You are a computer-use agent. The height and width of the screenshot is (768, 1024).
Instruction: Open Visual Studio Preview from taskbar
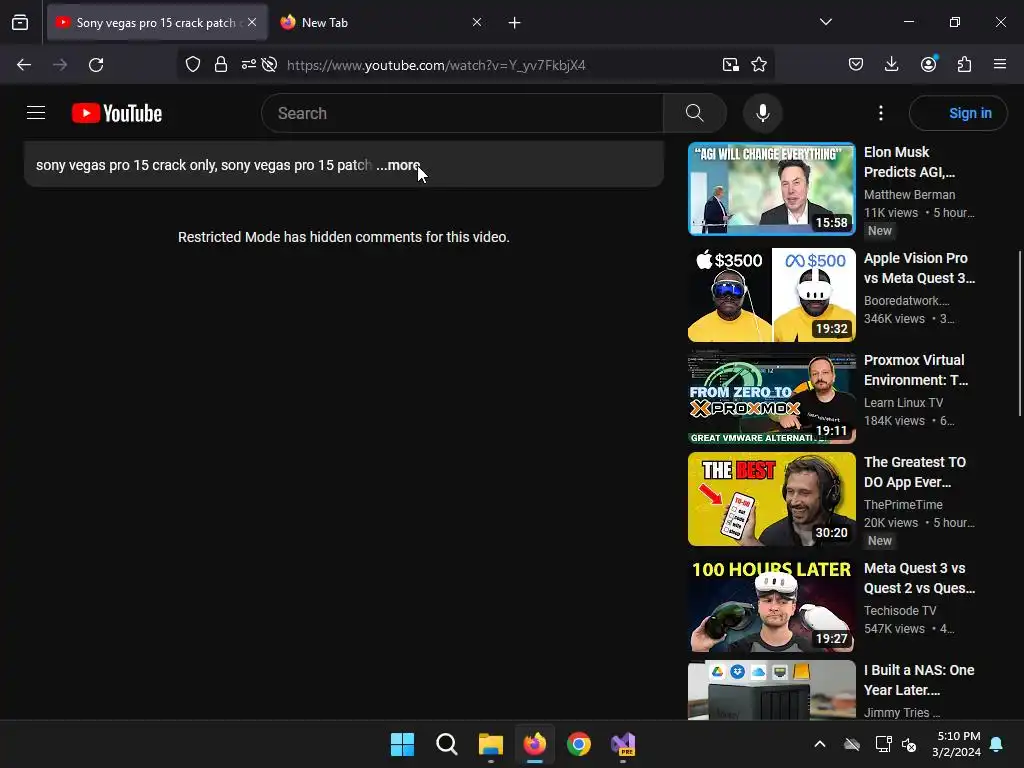tap(623, 744)
